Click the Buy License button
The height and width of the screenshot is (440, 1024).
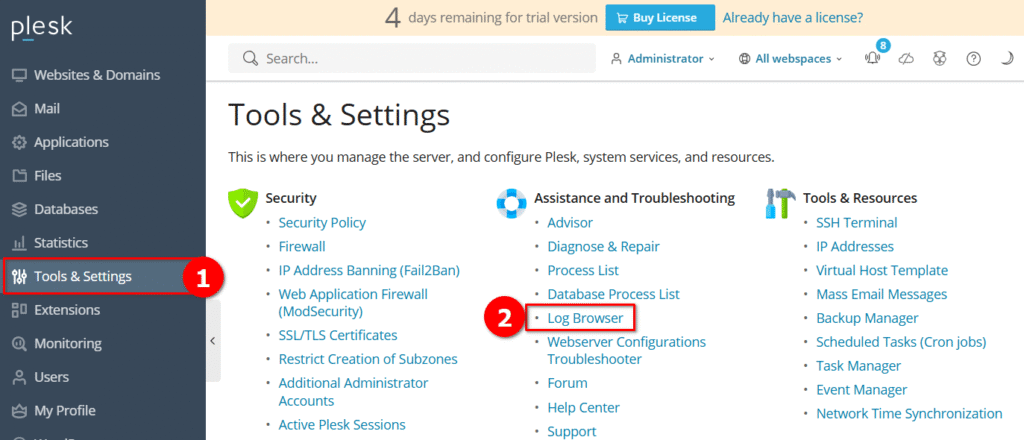[x=660, y=18]
